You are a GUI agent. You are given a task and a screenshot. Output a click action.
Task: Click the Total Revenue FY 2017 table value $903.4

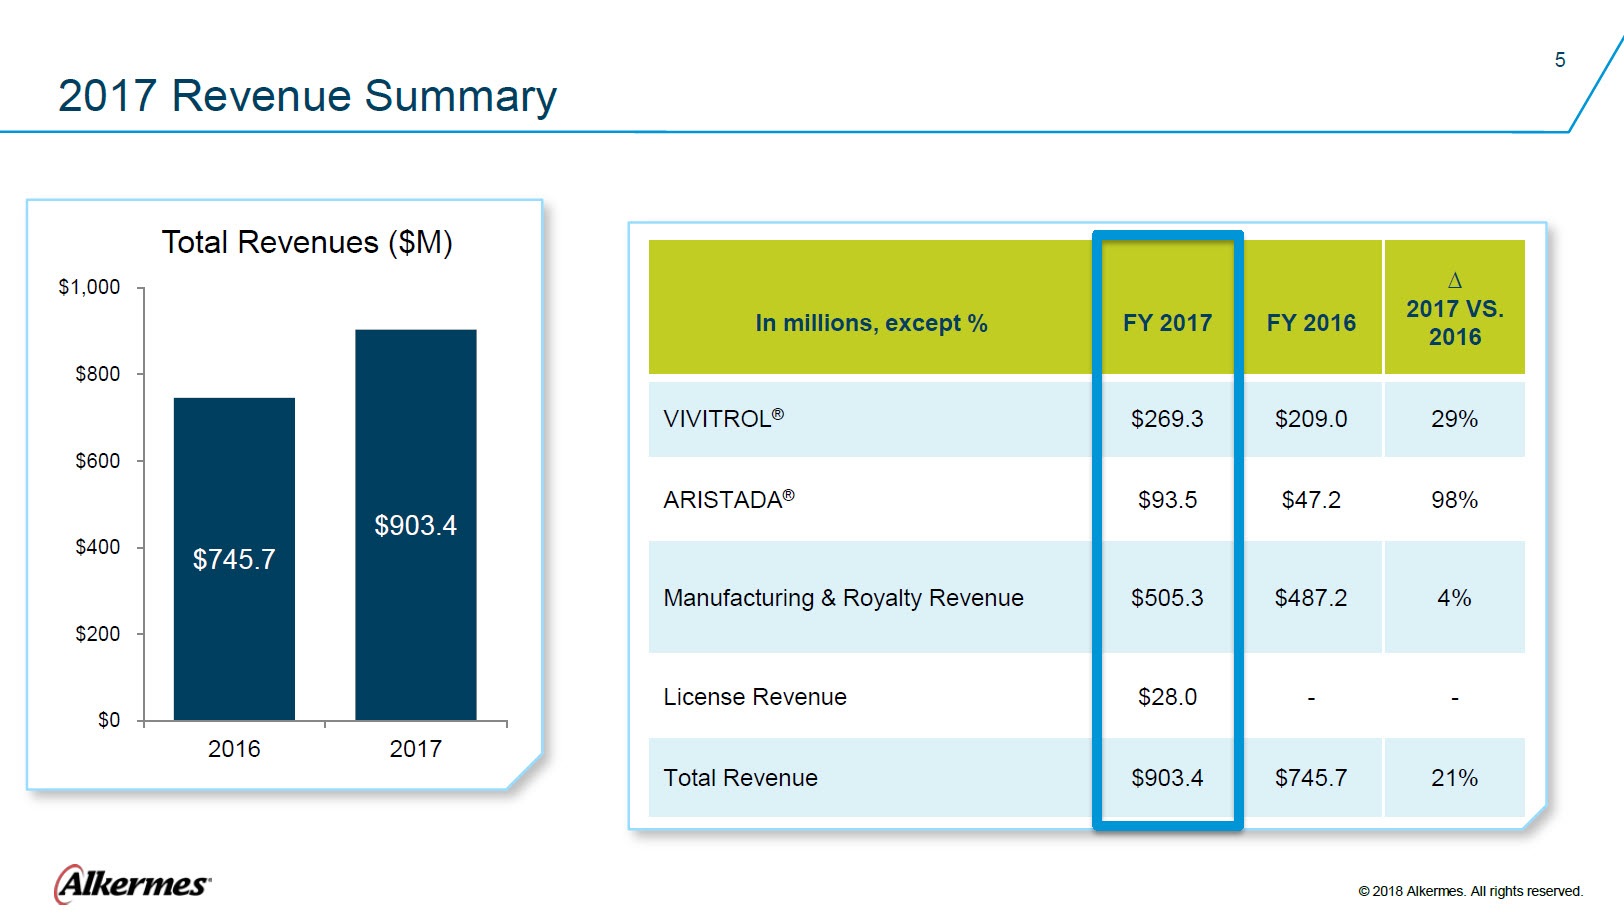click(x=1167, y=778)
